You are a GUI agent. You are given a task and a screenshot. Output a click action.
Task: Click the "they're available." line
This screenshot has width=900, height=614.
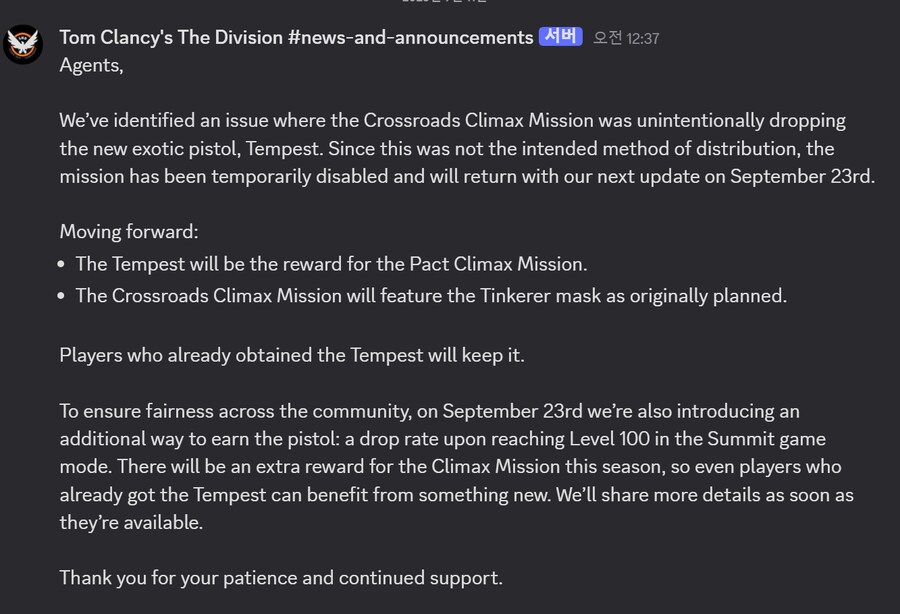click(x=131, y=523)
